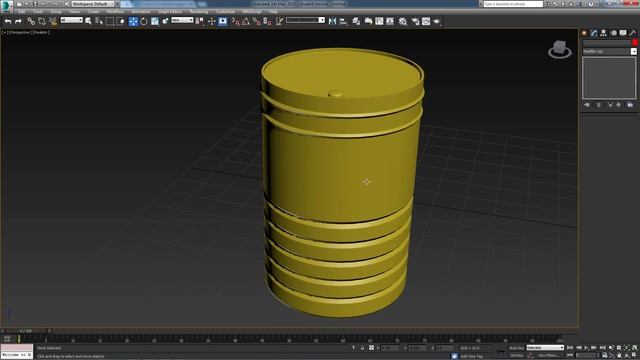Open the Tools menu

coord(38,11)
